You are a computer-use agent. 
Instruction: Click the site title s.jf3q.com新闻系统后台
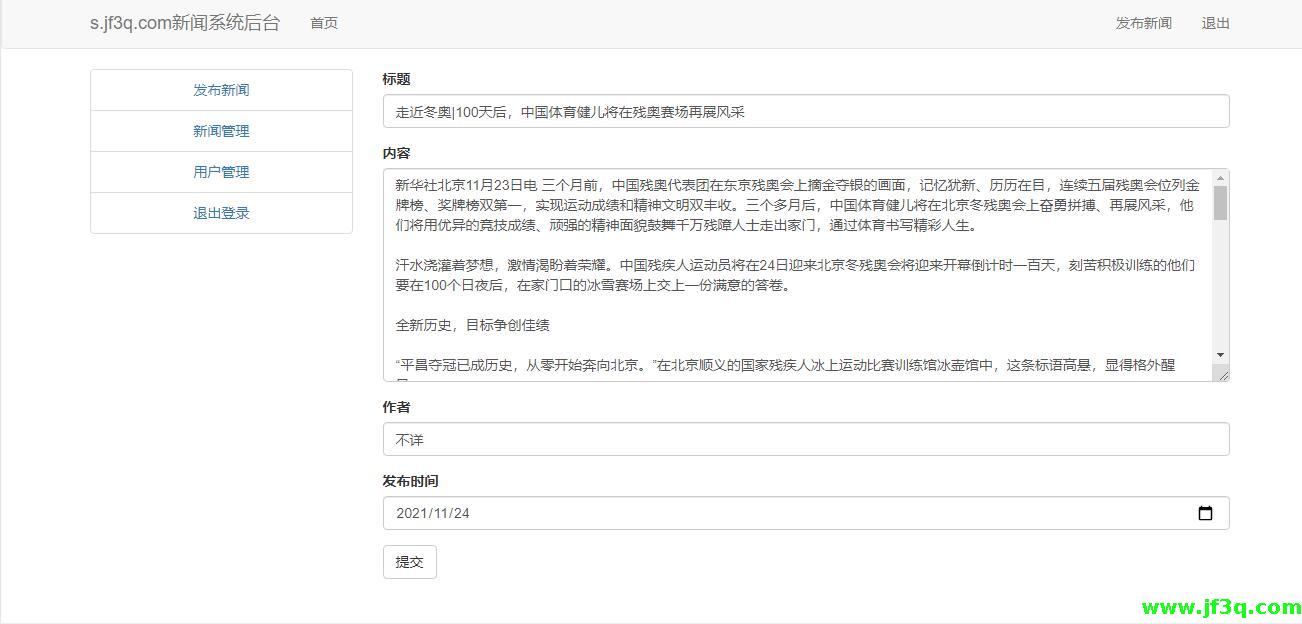[x=184, y=22]
